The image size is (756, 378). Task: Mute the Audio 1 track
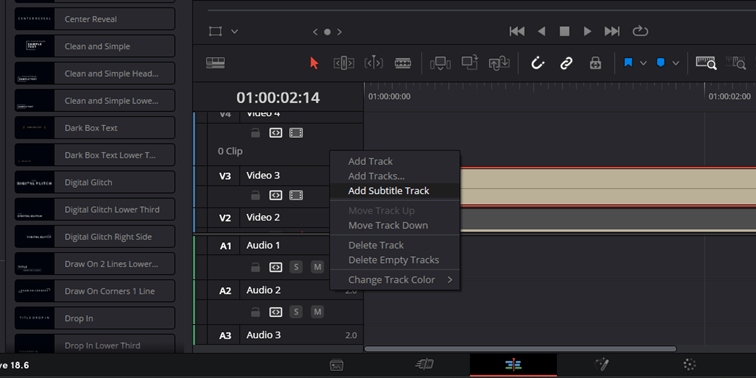[317, 267]
